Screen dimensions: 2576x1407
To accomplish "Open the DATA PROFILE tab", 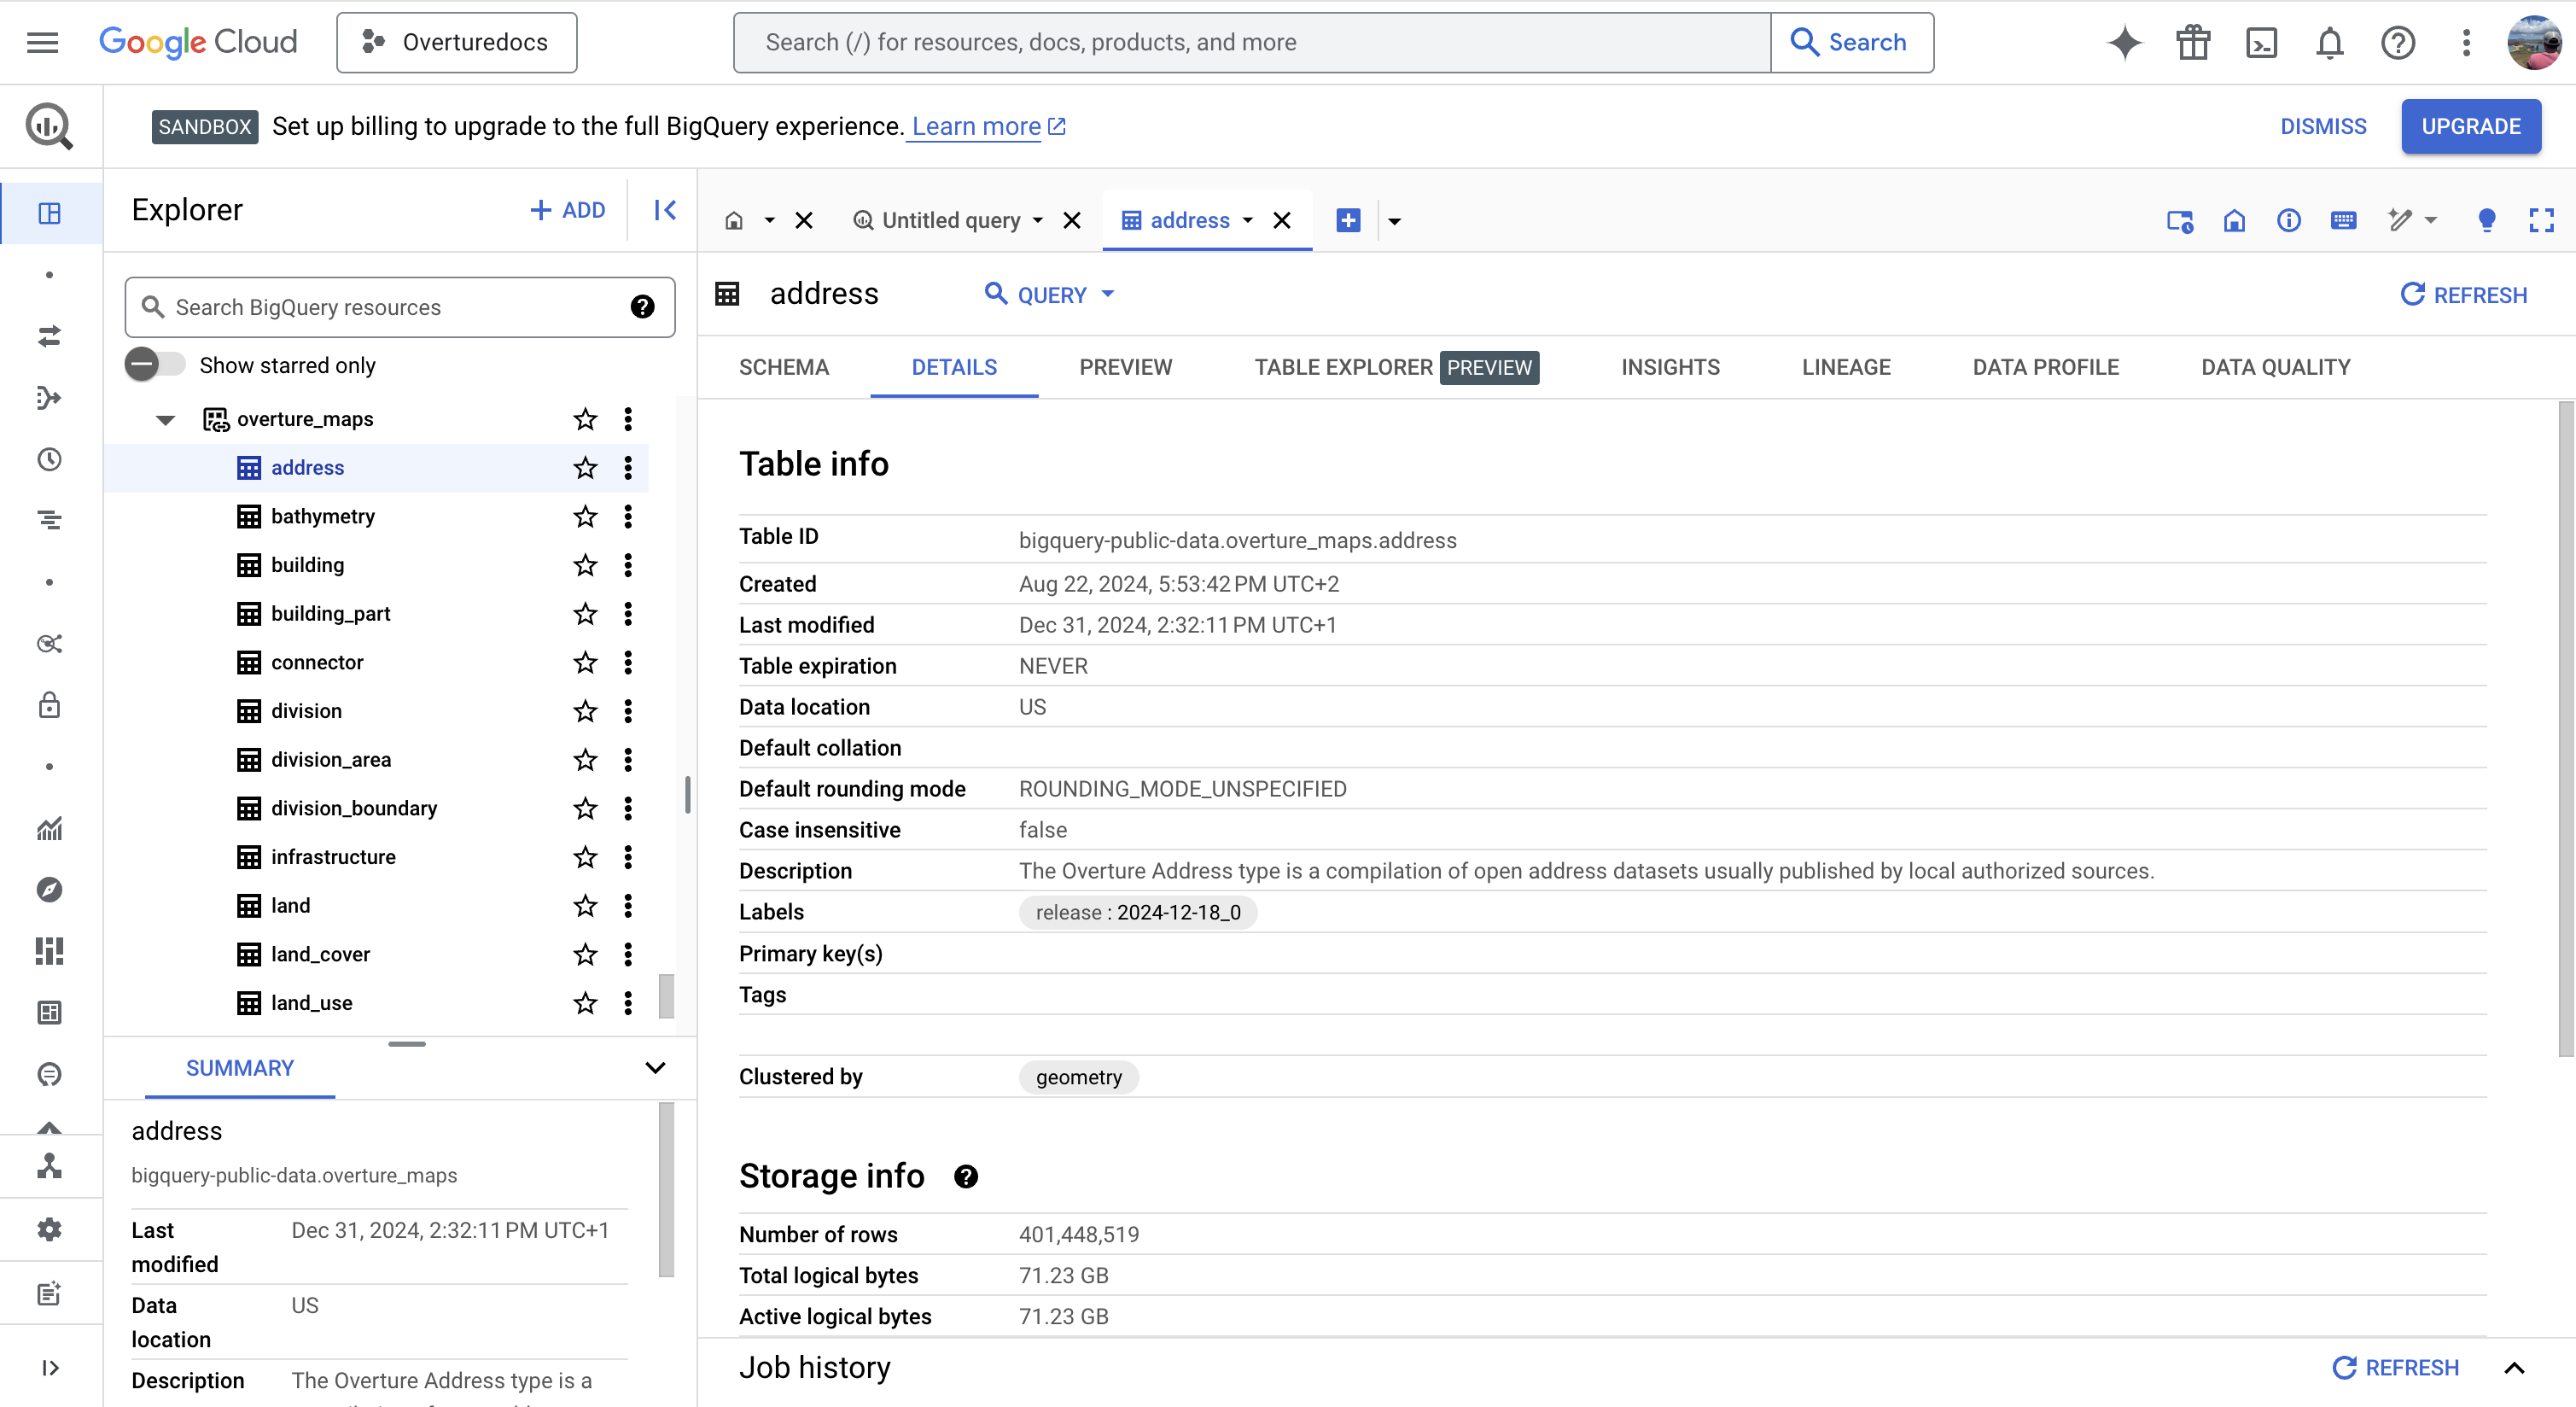I will pyautogui.click(x=2045, y=367).
